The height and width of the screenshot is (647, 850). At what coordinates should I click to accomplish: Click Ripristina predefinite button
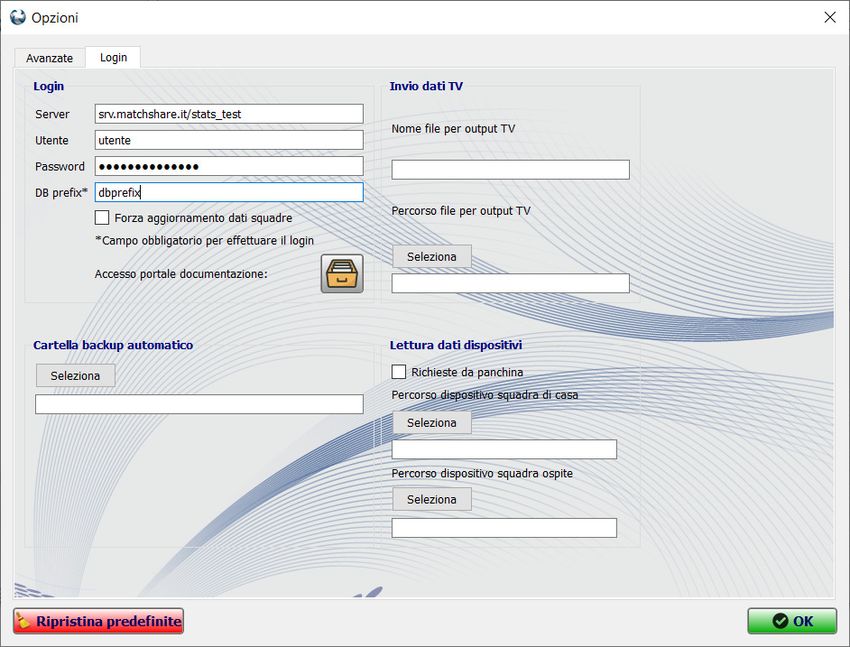(x=99, y=621)
